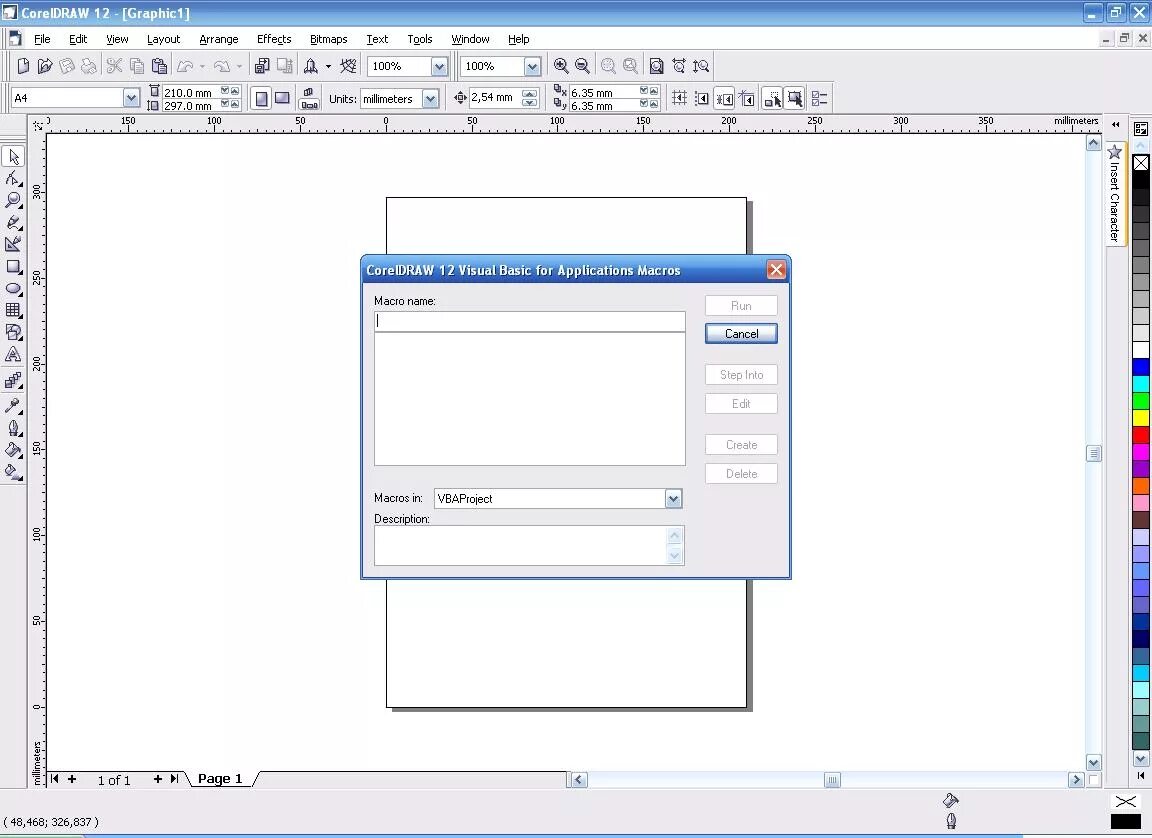Screen dimensions: 1152x838
Task: Open the File menu
Action: (x=42, y=39)
